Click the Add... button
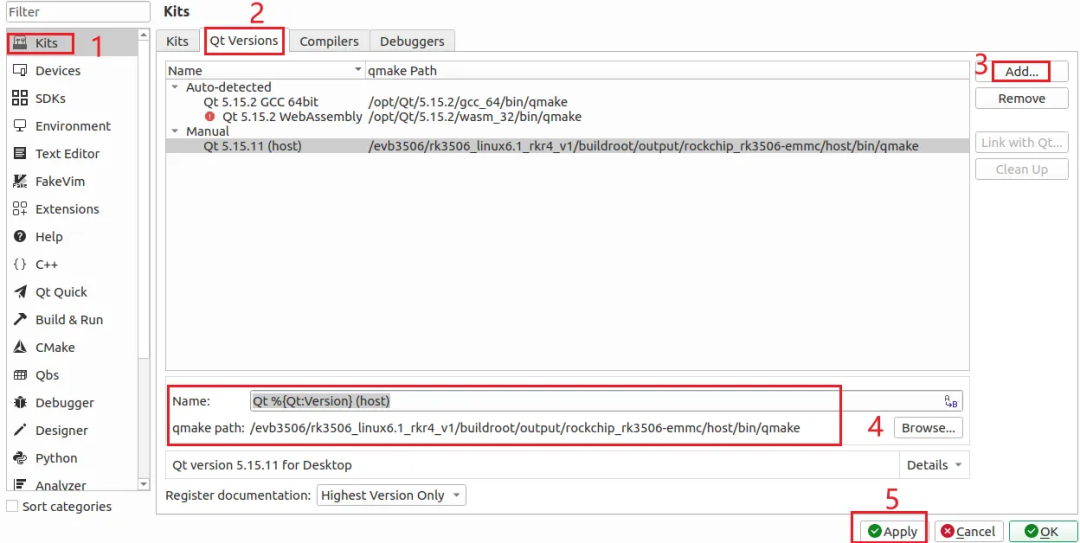1080x543 pixels. point(1021,72)
